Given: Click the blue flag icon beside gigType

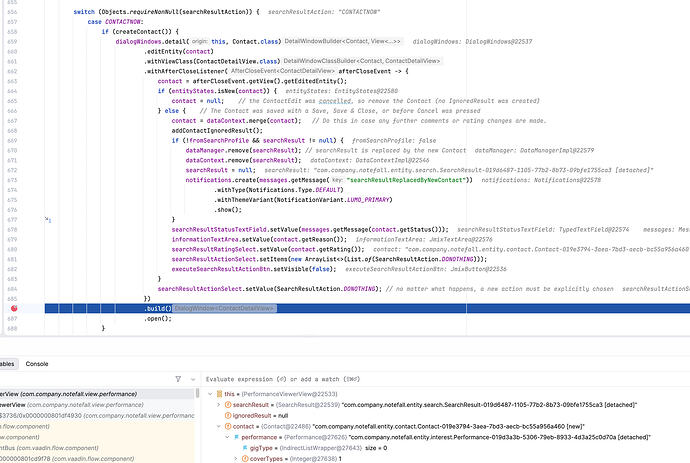Looking at the screenshot, I should point(245,448).
